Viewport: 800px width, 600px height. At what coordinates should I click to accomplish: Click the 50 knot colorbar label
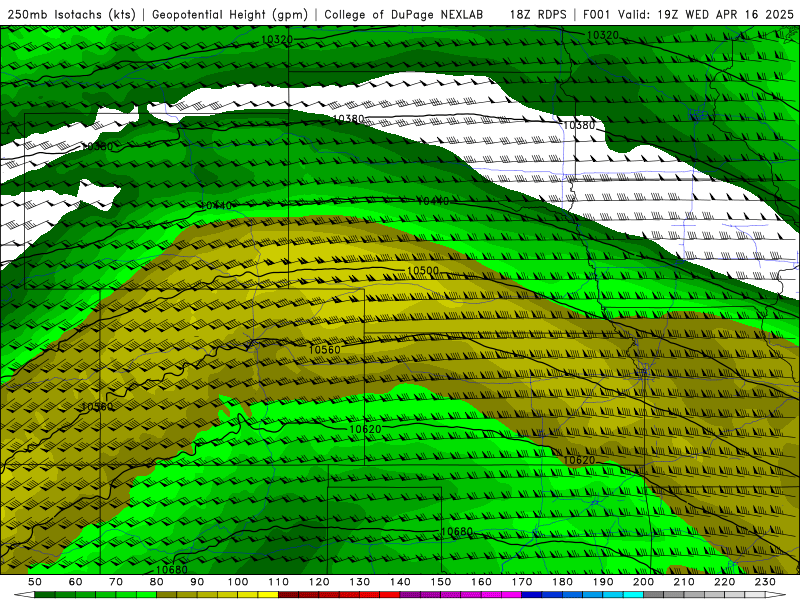coord(35,582)
